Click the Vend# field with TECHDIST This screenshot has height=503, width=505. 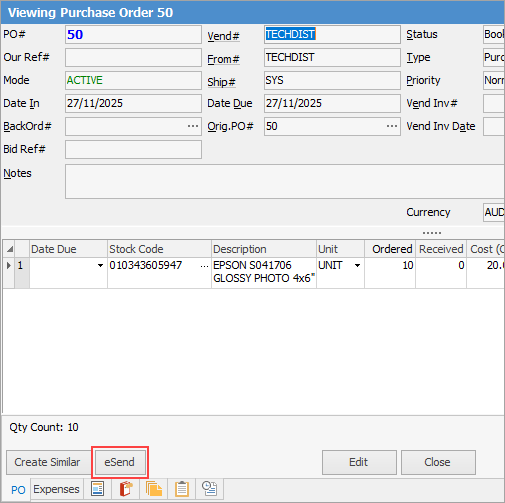coord(332,35)
